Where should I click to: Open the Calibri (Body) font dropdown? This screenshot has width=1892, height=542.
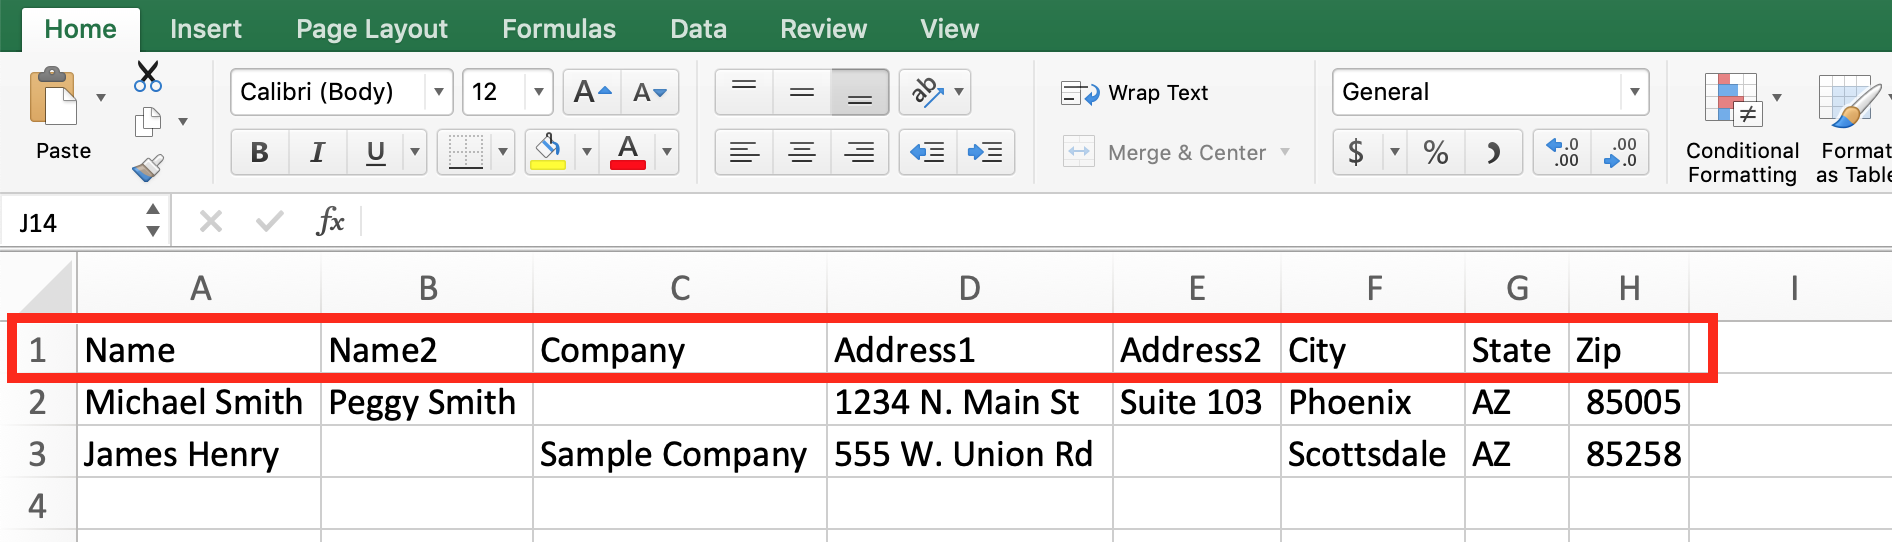[x=438, y=93]
